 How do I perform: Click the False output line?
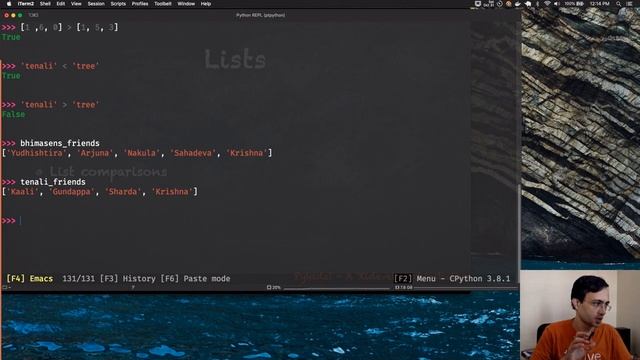point(13,115)
